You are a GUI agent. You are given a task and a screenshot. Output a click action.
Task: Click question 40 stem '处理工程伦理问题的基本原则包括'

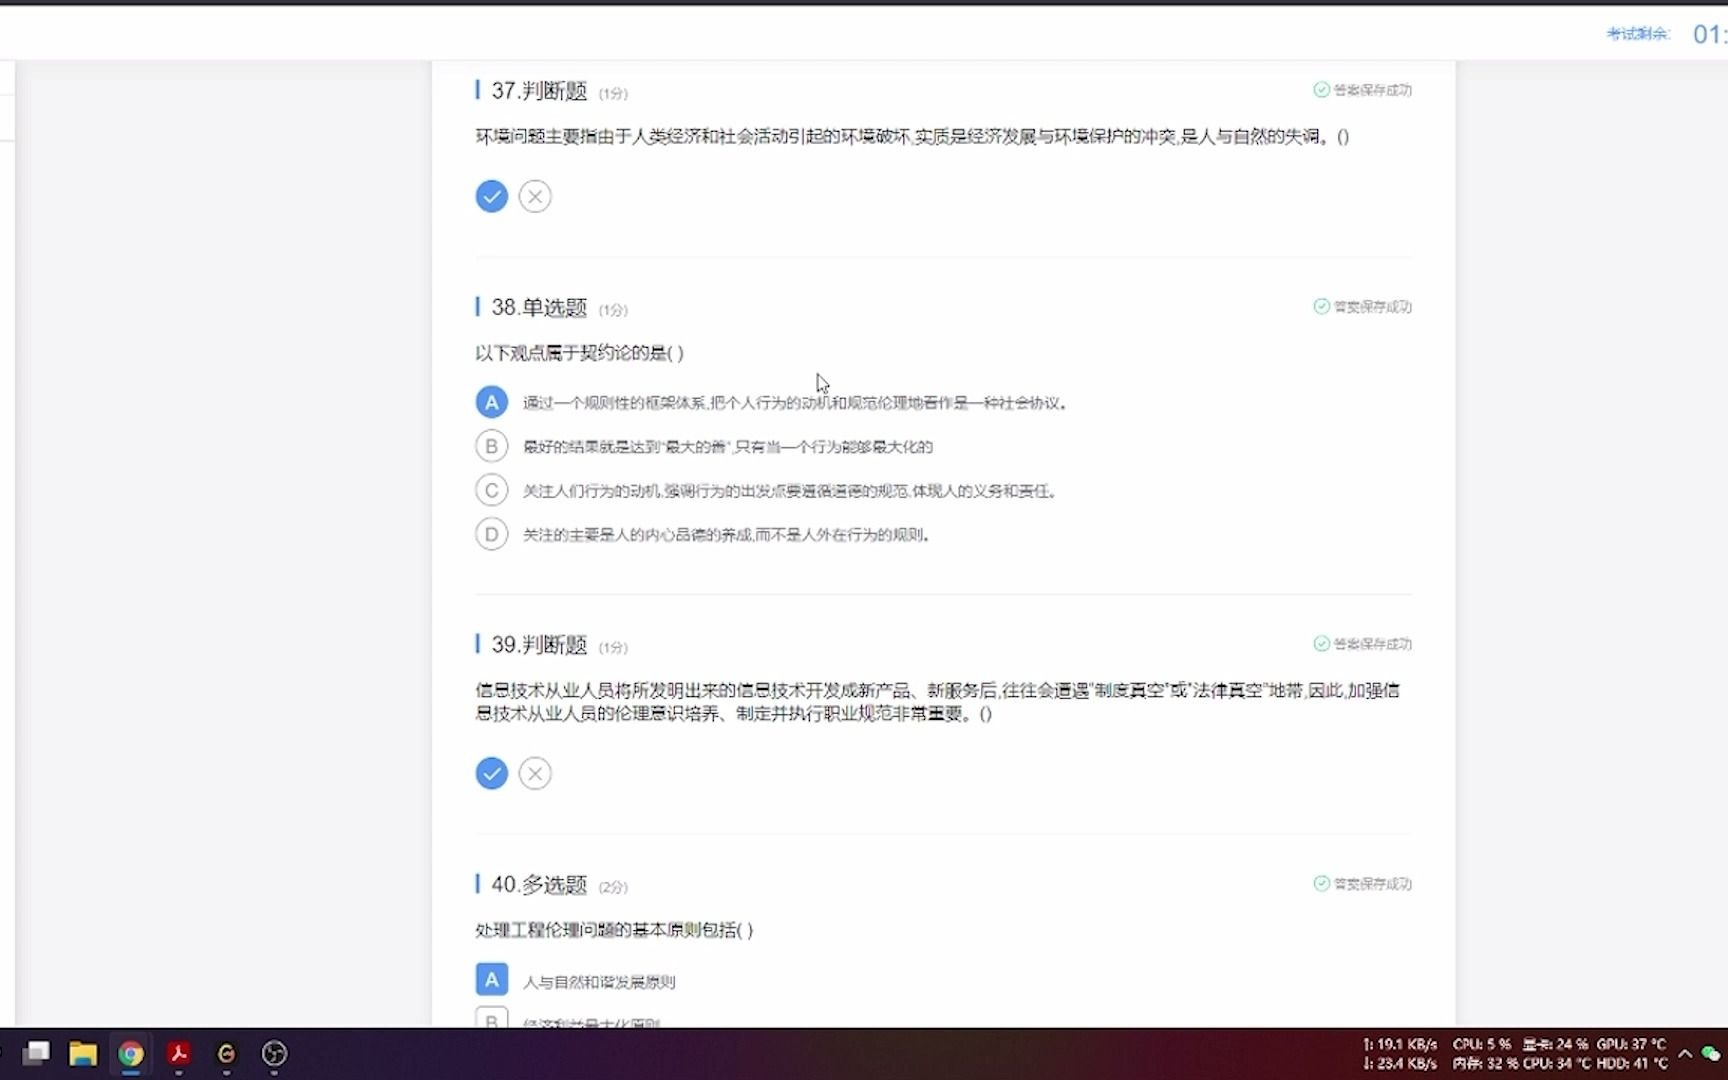(614, 930)
